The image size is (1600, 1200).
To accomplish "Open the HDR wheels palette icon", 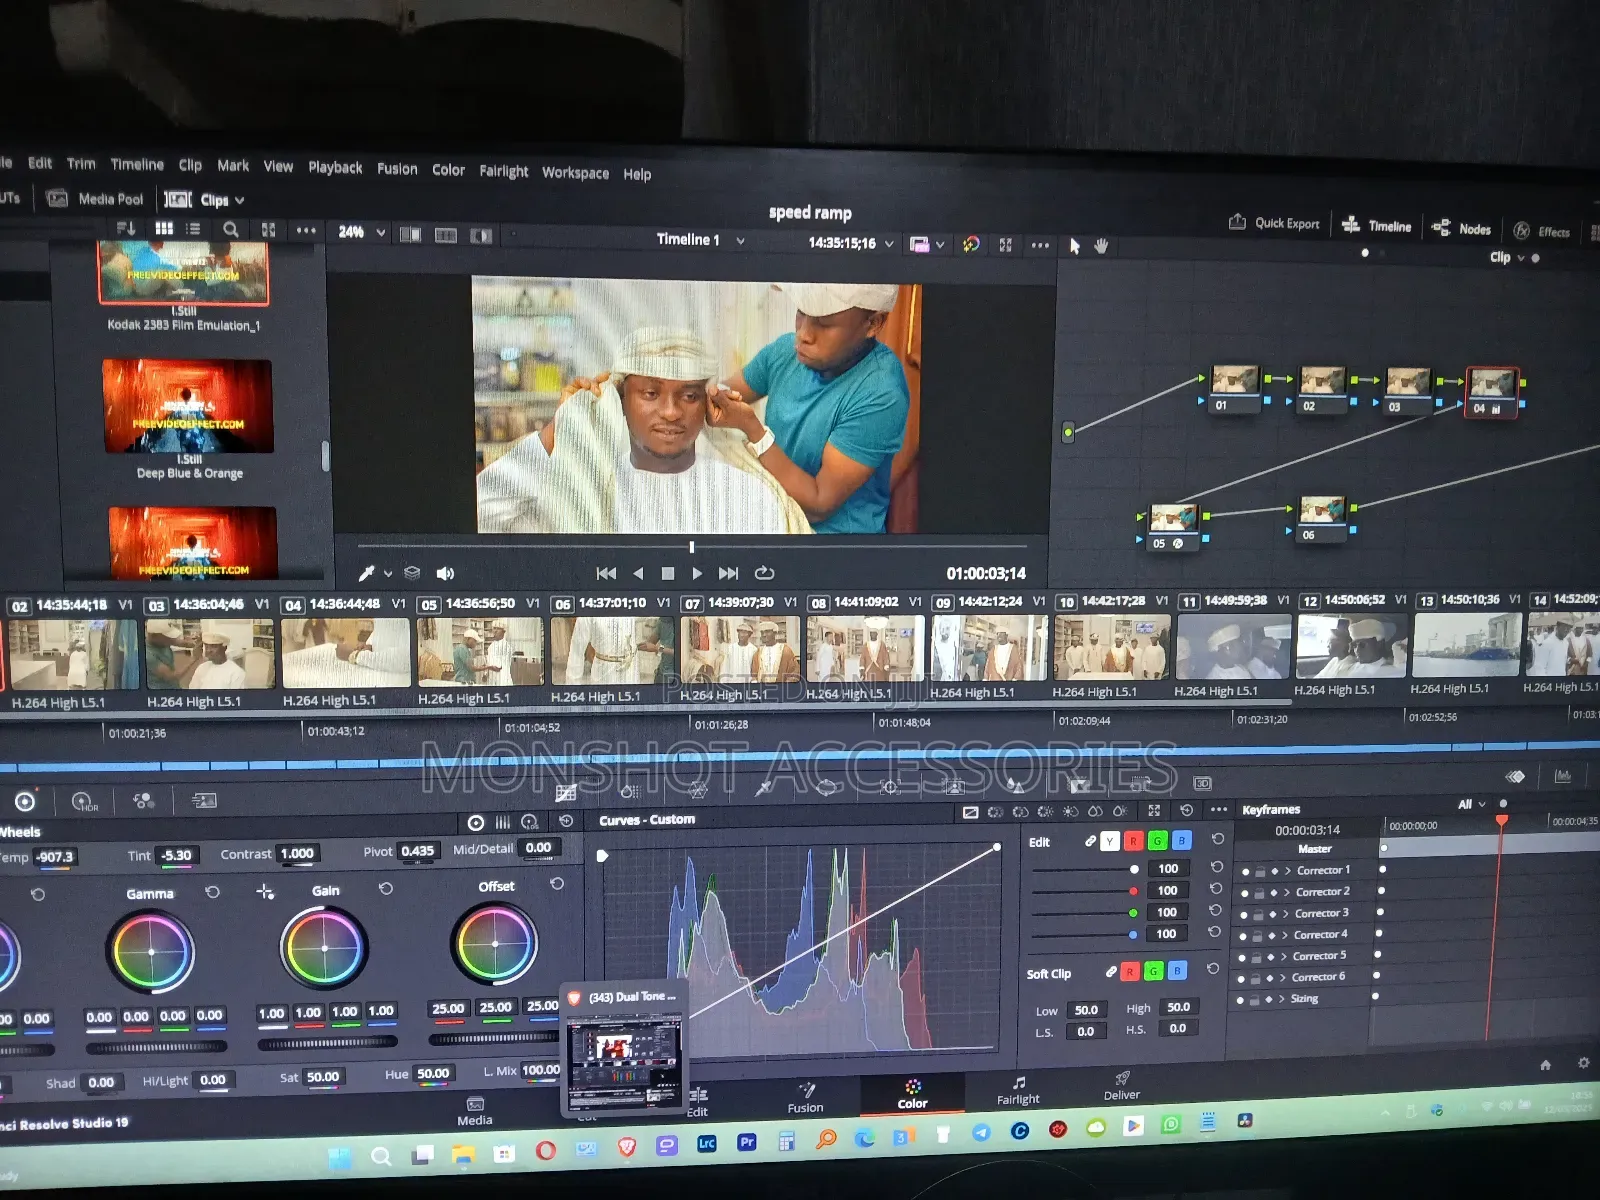I will [84, 802].
